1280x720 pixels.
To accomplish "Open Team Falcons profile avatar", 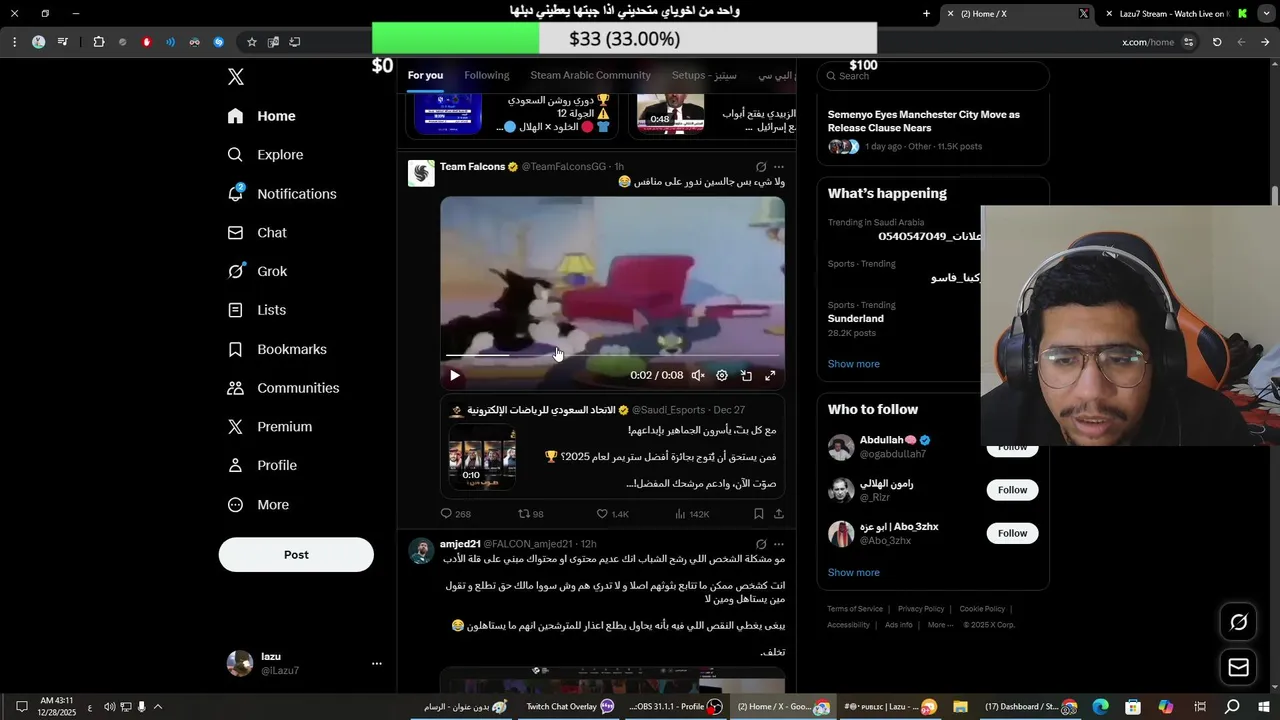I will click(x=421, y=174).
